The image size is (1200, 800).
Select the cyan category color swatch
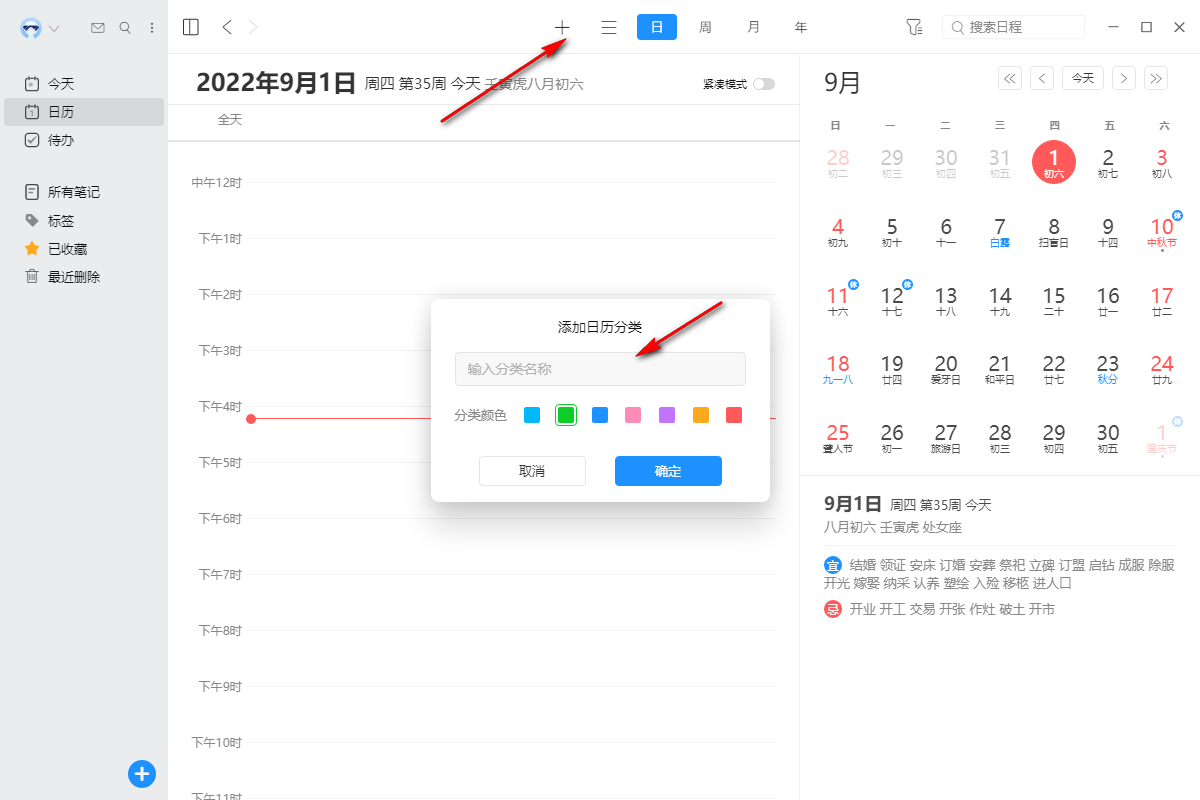coord(532,415)
